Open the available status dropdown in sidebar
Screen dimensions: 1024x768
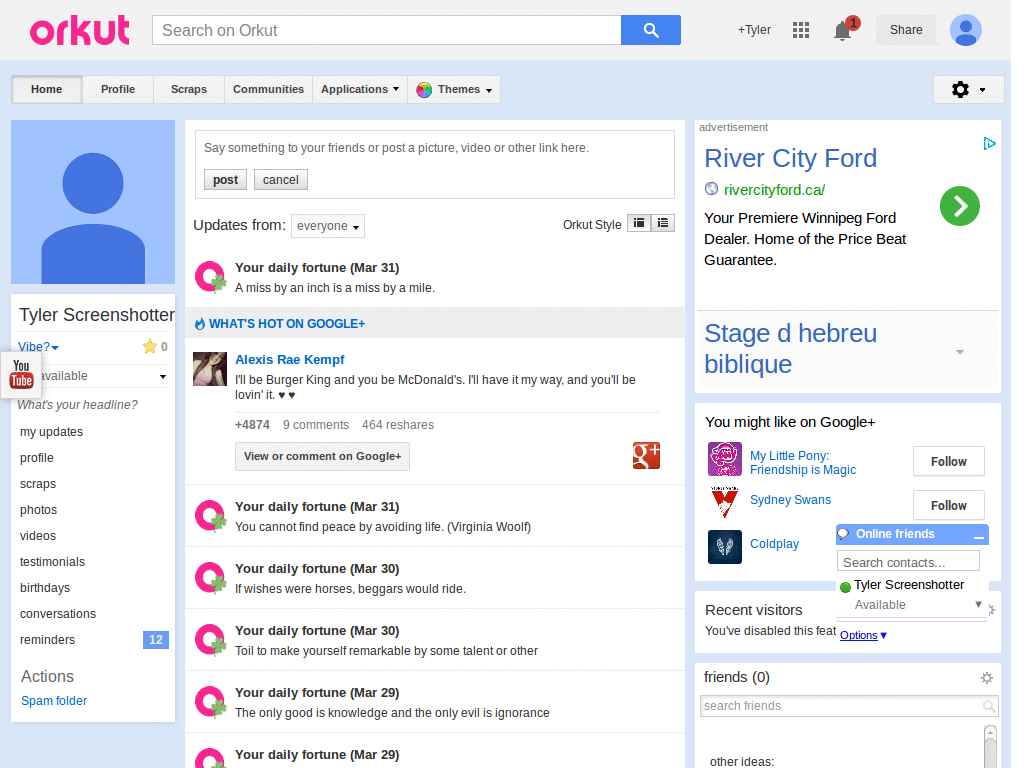[x=163, y=376]
